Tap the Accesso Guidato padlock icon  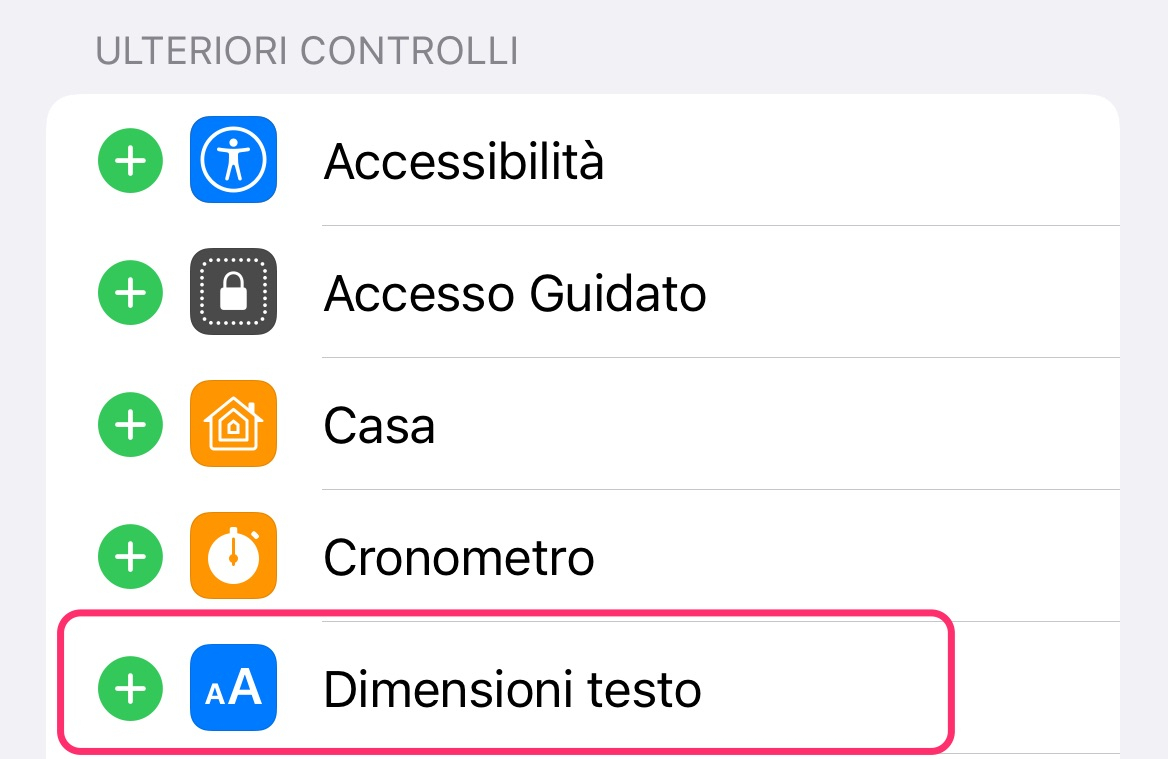point(233,292)
